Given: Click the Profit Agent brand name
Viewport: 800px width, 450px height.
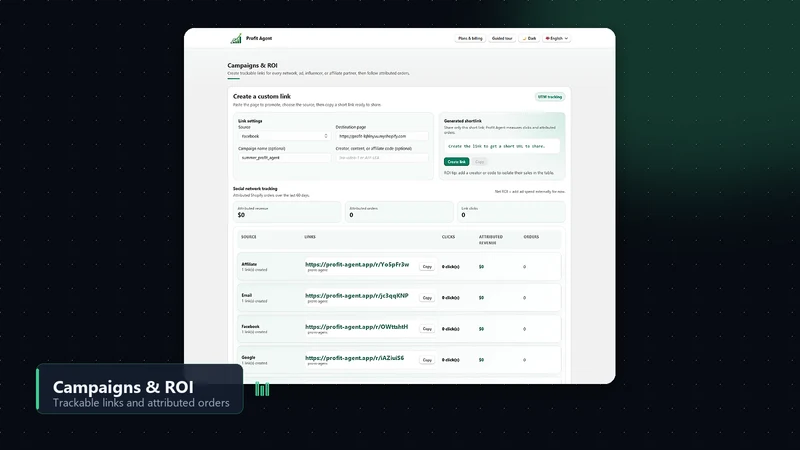Looking at the screenshot, I should (259, 38).
